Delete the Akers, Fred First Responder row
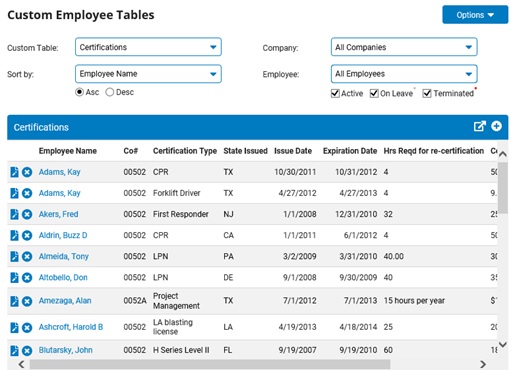Viewport: 515px width, 370px height. (27, 214)
